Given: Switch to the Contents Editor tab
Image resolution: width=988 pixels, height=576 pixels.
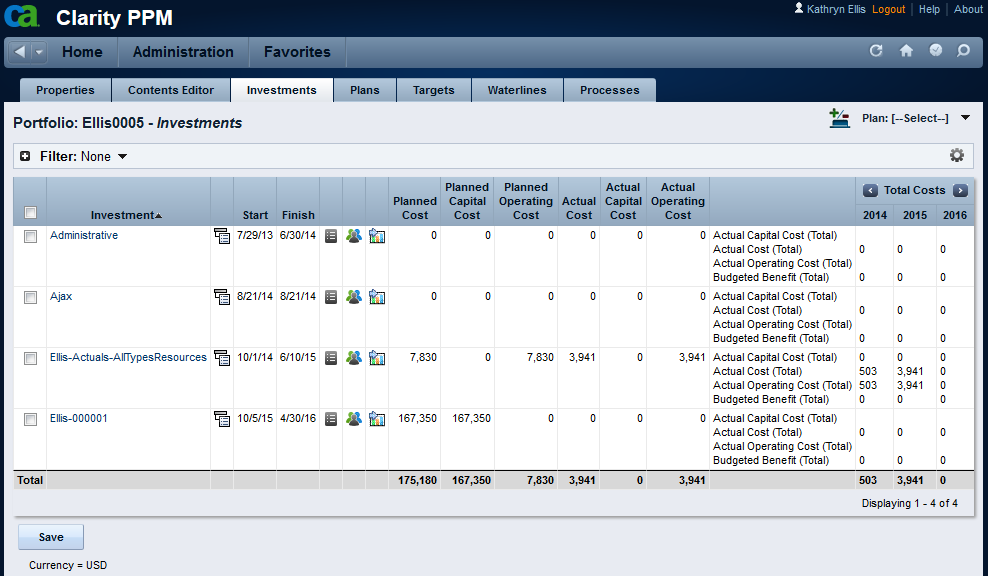Looking at the screenshot, I should tap(171, 90).
